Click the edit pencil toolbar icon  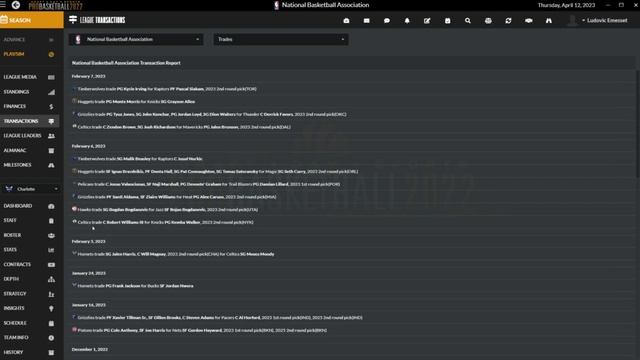[427, 20]
